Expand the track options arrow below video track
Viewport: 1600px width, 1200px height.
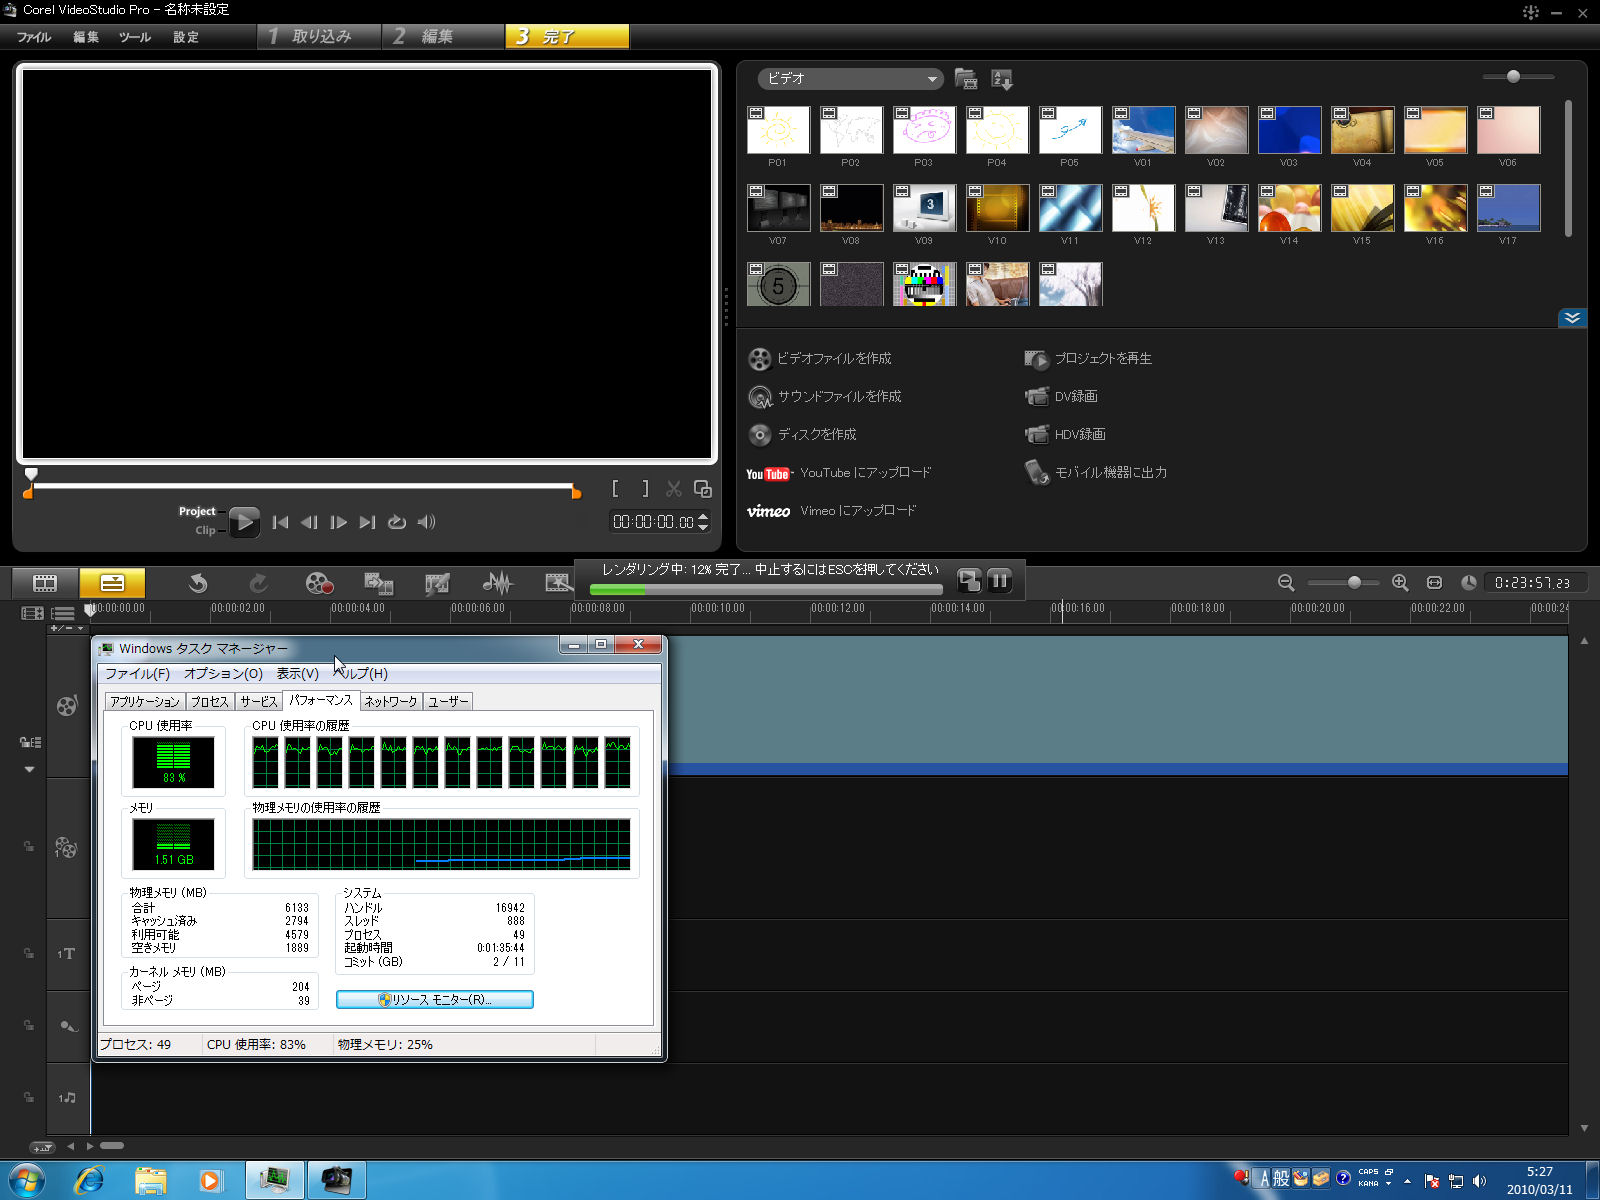tap(29, 769)
